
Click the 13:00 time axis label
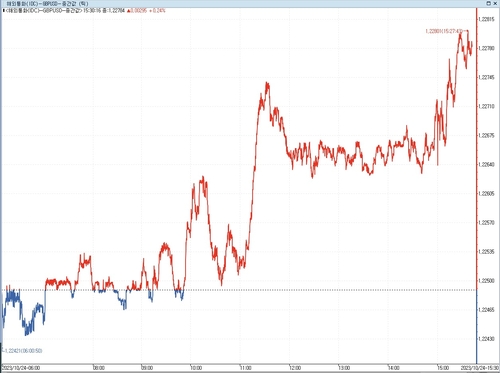pyautogui.click(x=344, y=368)
